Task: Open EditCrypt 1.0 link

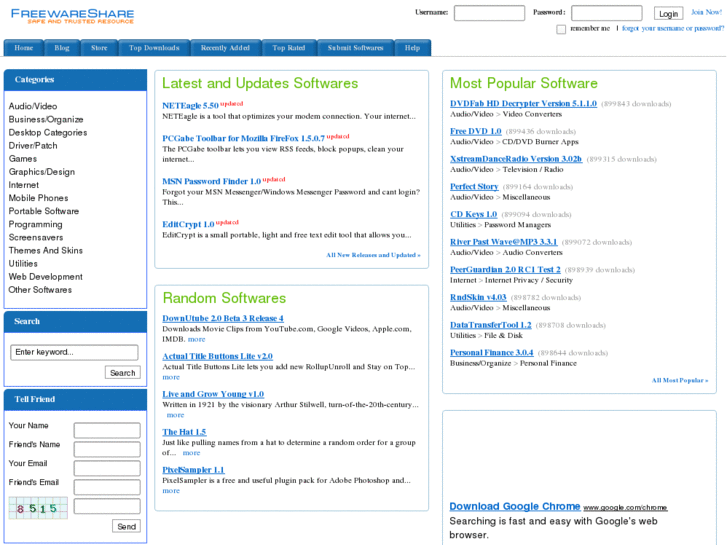Action: click(x=188, y=224)
